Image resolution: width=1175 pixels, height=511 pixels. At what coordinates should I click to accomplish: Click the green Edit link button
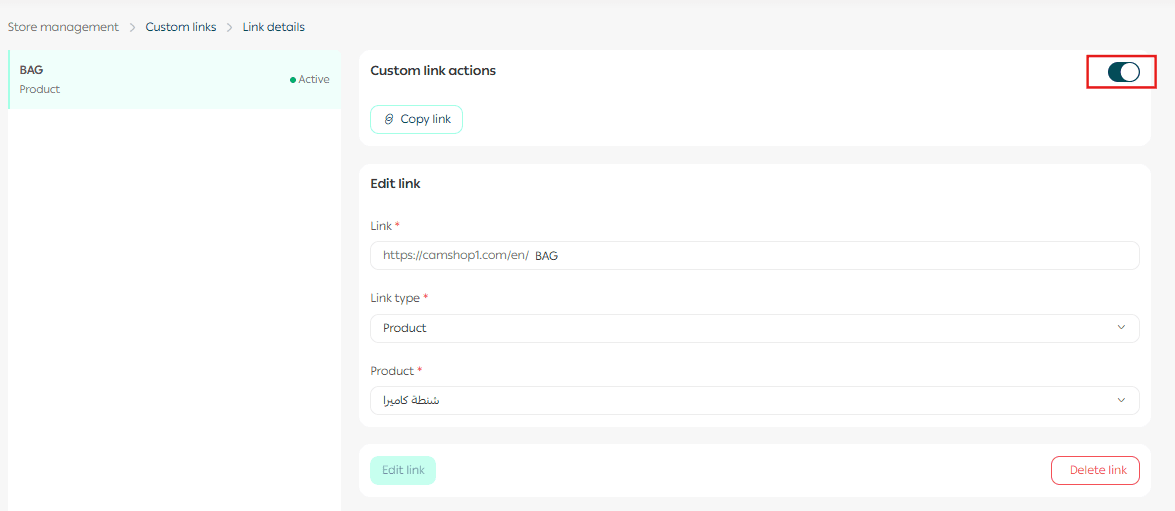point(403,470)
